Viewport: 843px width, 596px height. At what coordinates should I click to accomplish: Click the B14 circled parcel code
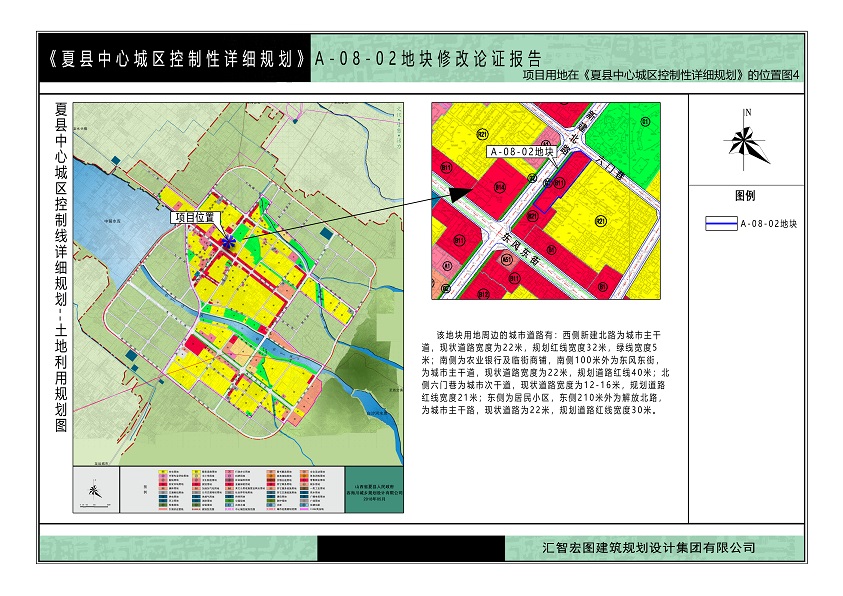point(500,188)
